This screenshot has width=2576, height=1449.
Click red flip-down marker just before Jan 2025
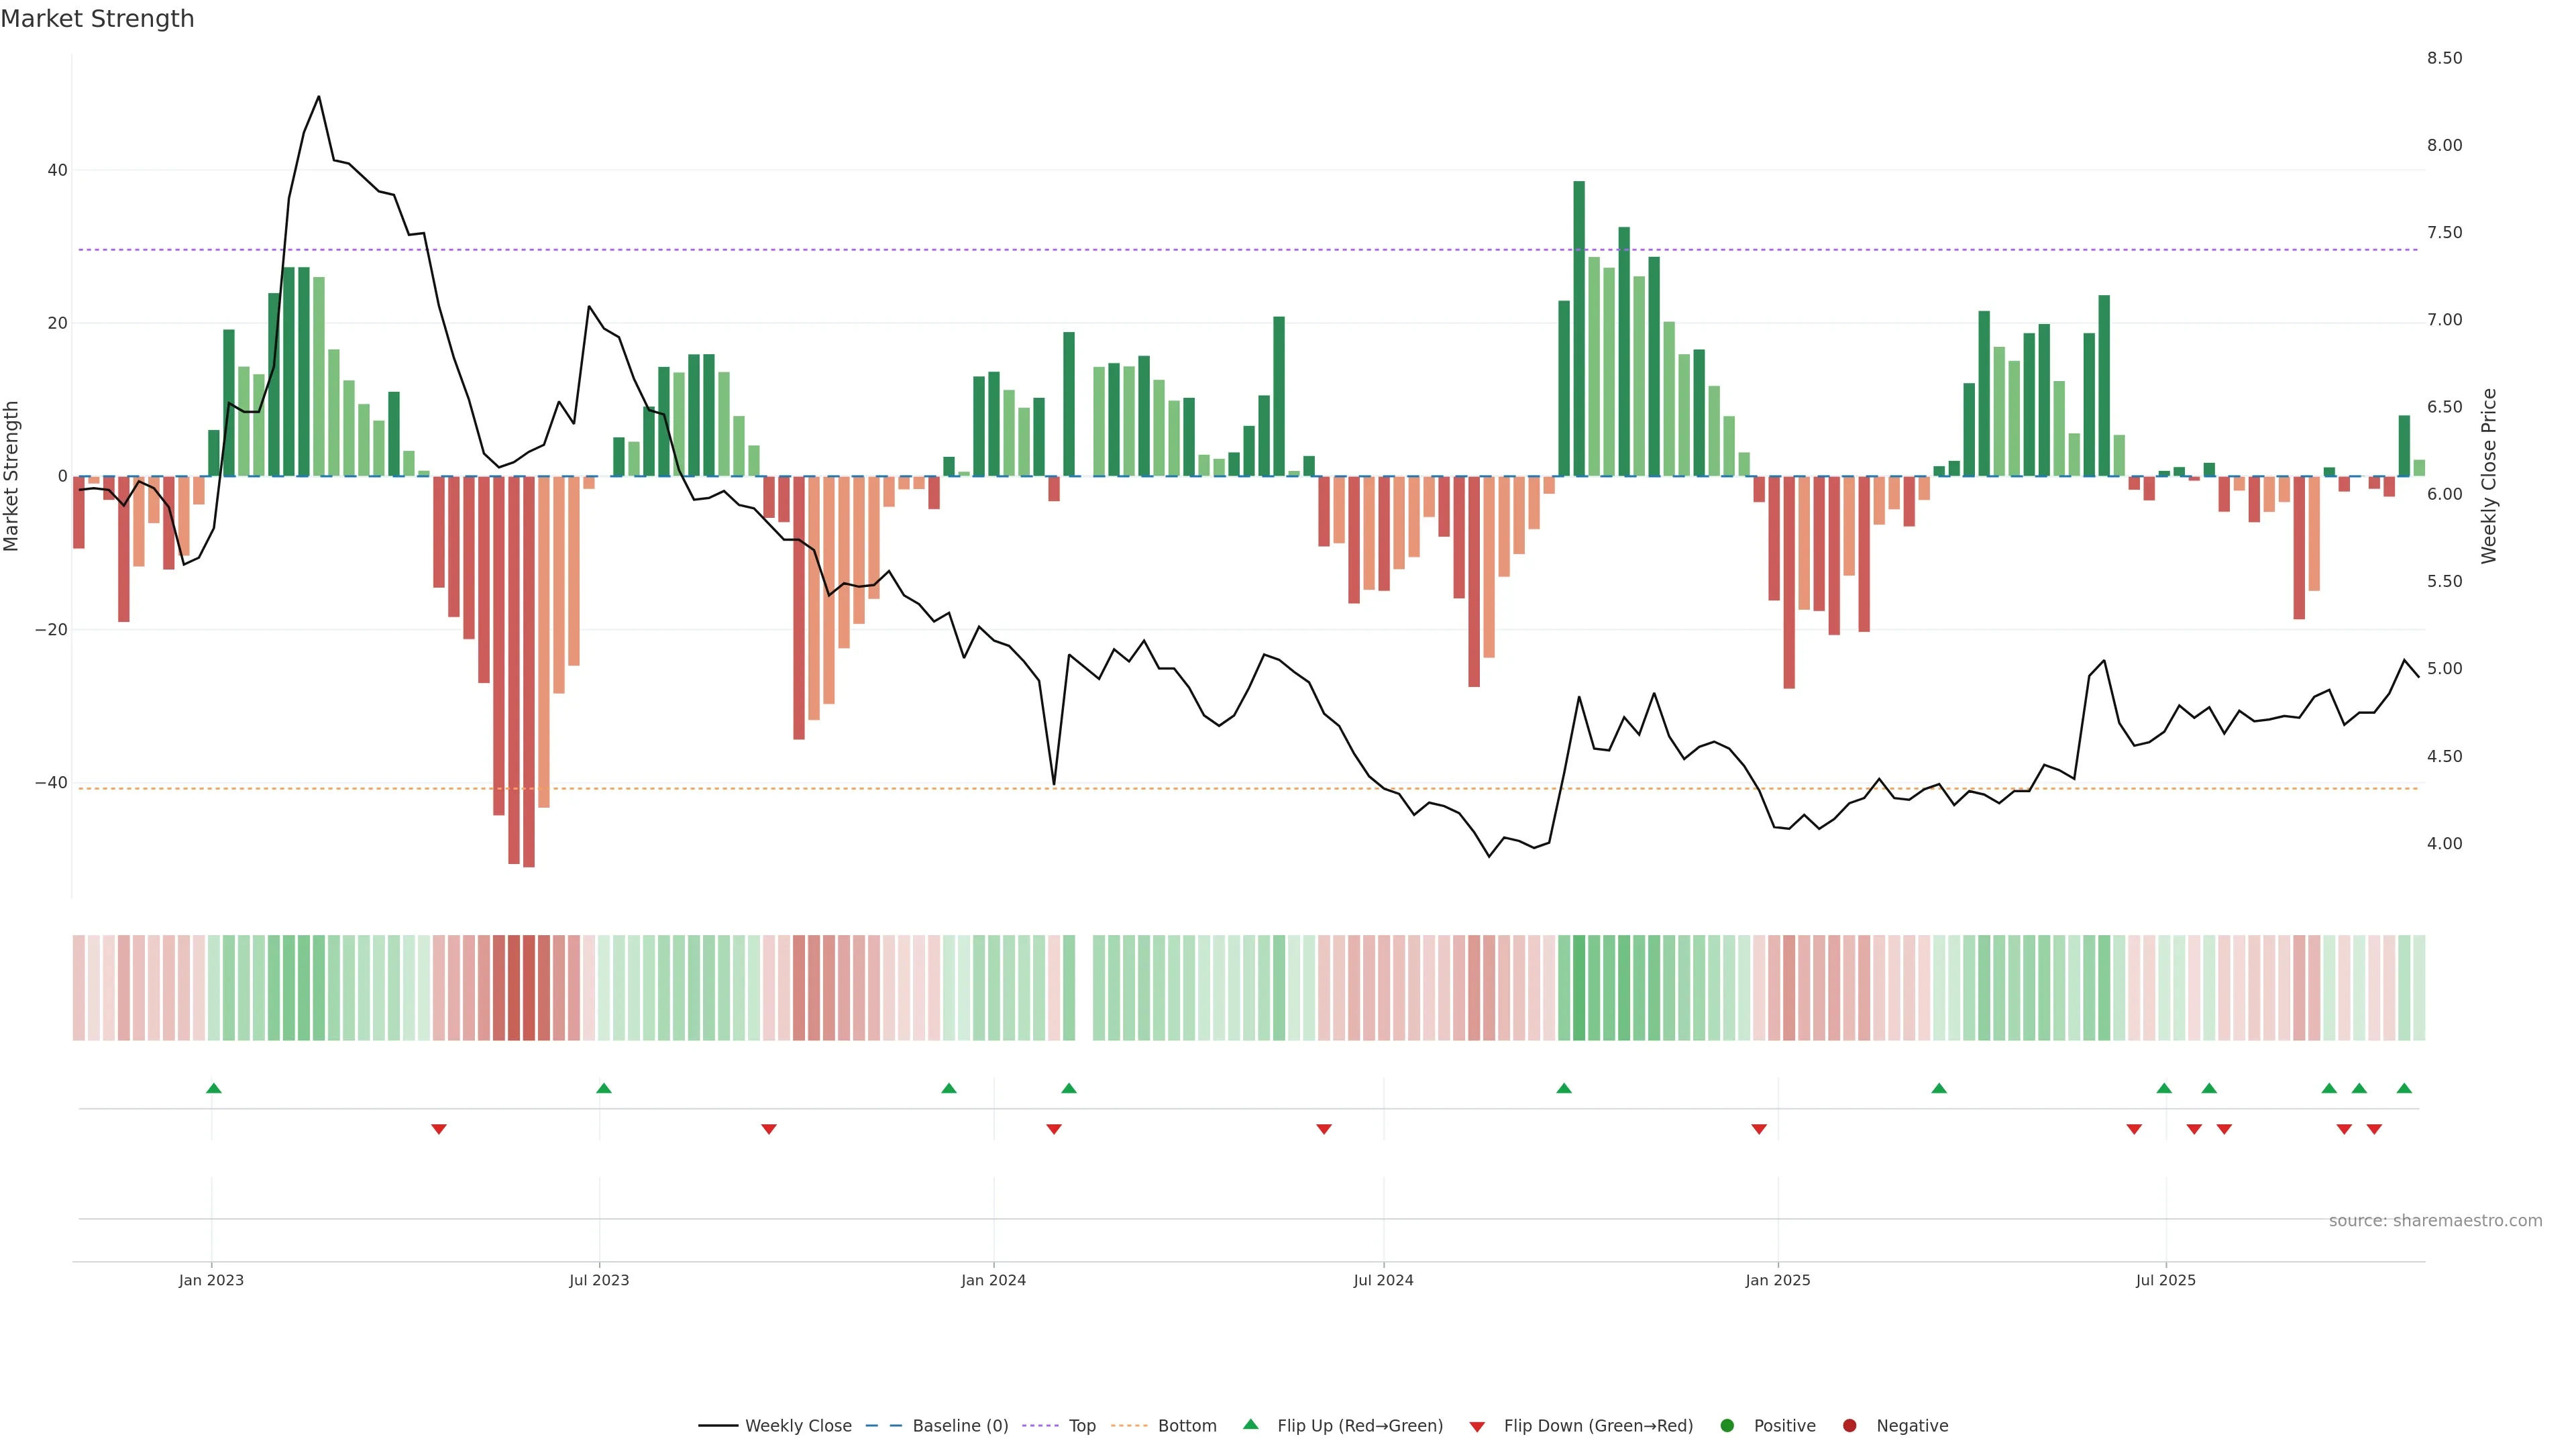click(1759, 1129)
